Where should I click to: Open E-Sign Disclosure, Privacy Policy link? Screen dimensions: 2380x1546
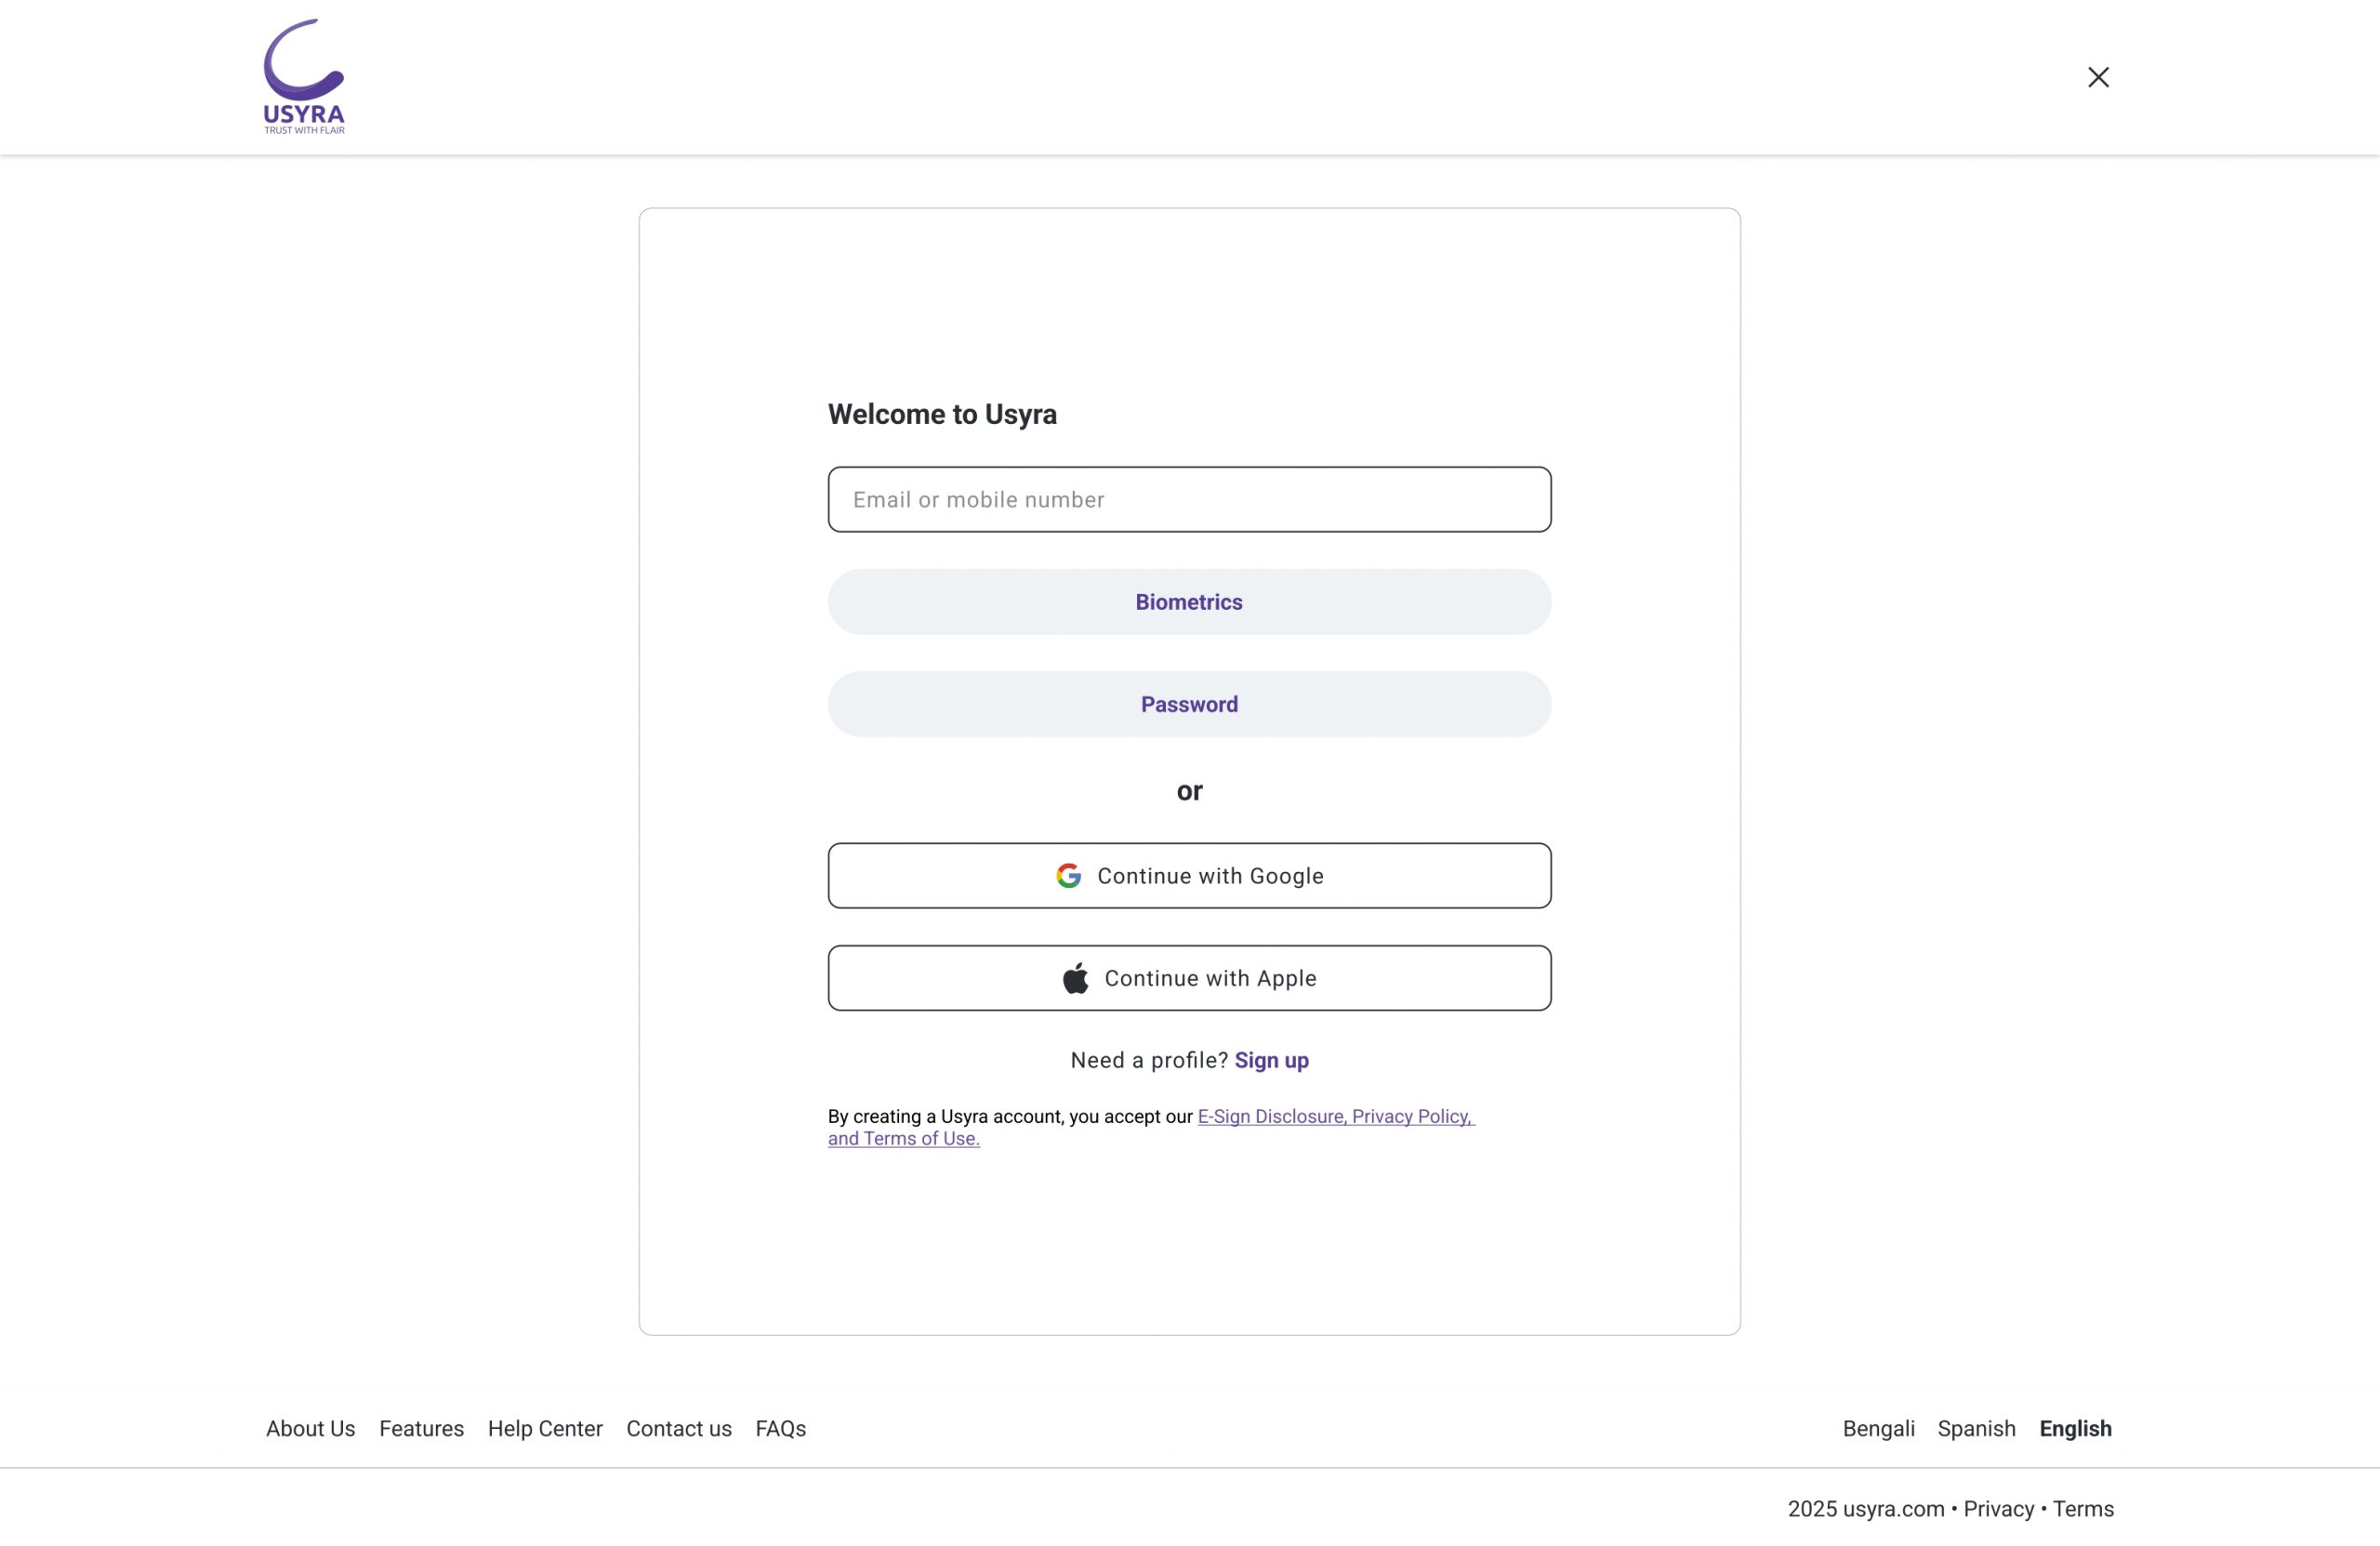click(x=1335, y=1116)
